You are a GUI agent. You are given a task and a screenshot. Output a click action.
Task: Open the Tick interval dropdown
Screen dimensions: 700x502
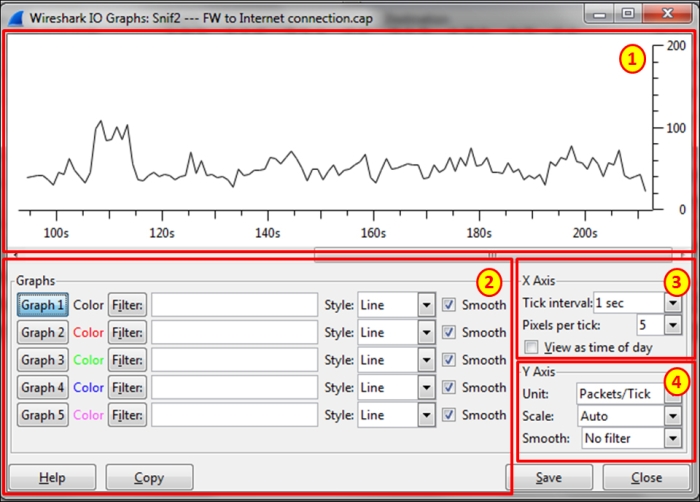(672, 303)
